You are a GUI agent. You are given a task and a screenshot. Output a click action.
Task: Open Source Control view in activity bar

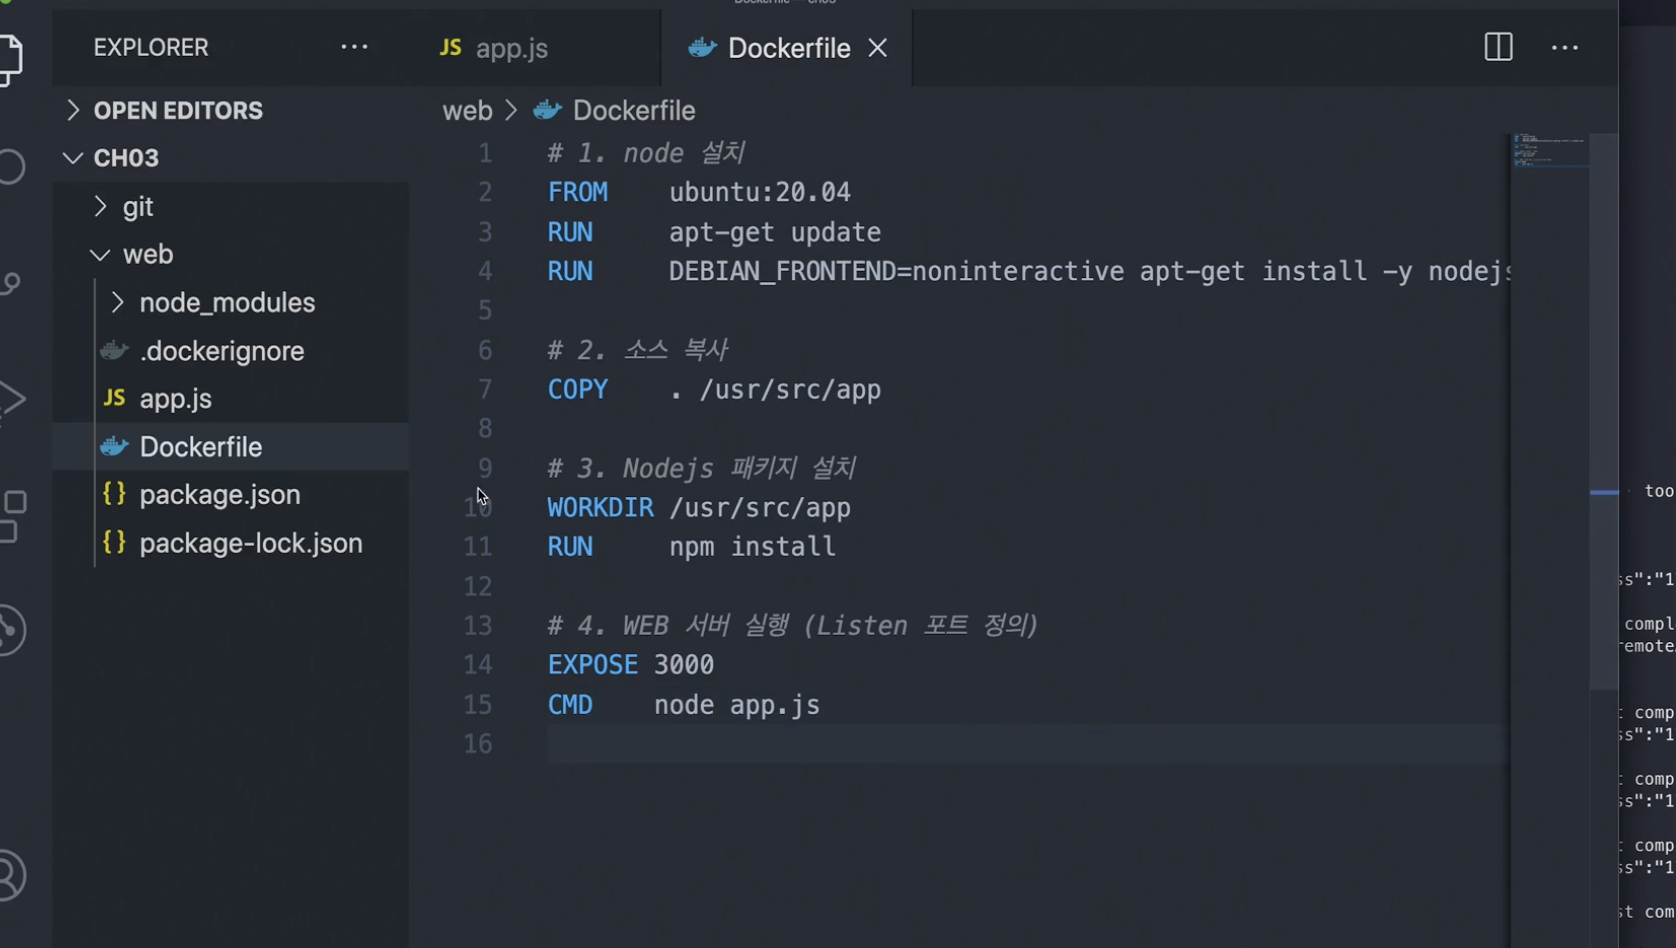[10, 285]
